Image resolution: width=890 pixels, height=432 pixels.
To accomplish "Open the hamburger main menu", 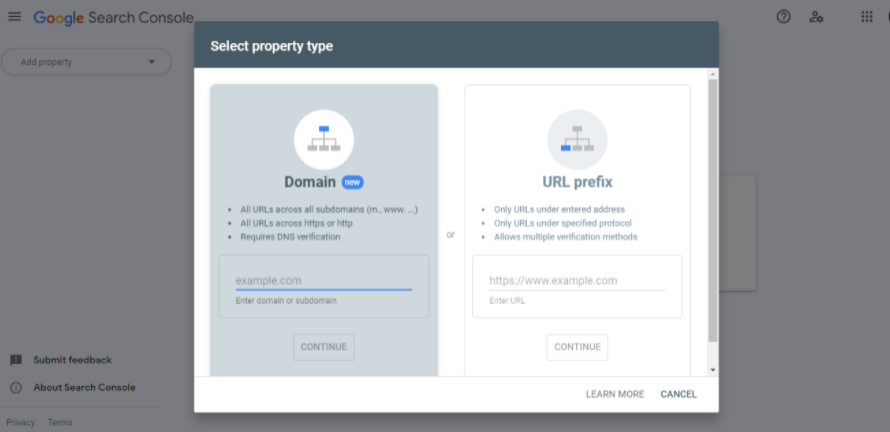I will [15, 16].
